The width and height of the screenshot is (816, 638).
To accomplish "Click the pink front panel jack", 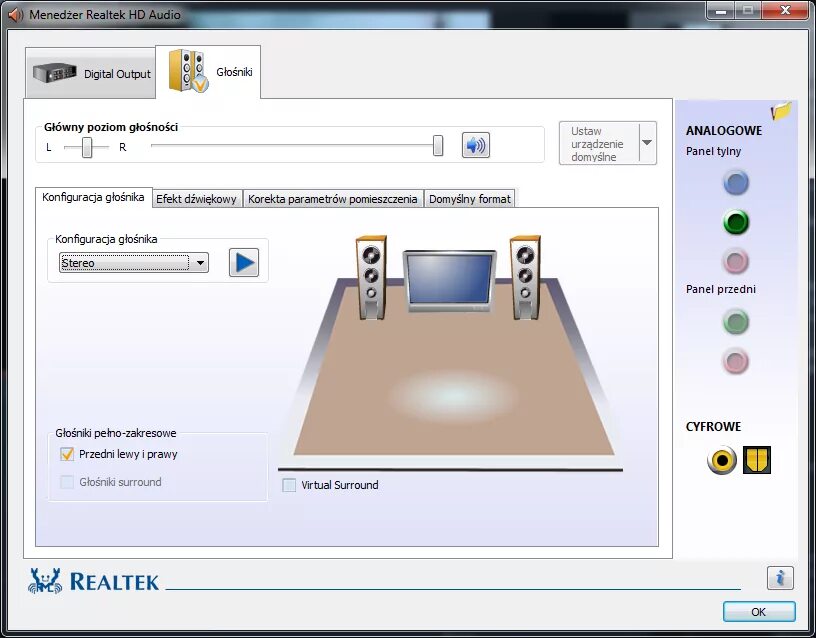I will (x=736, y=361).
